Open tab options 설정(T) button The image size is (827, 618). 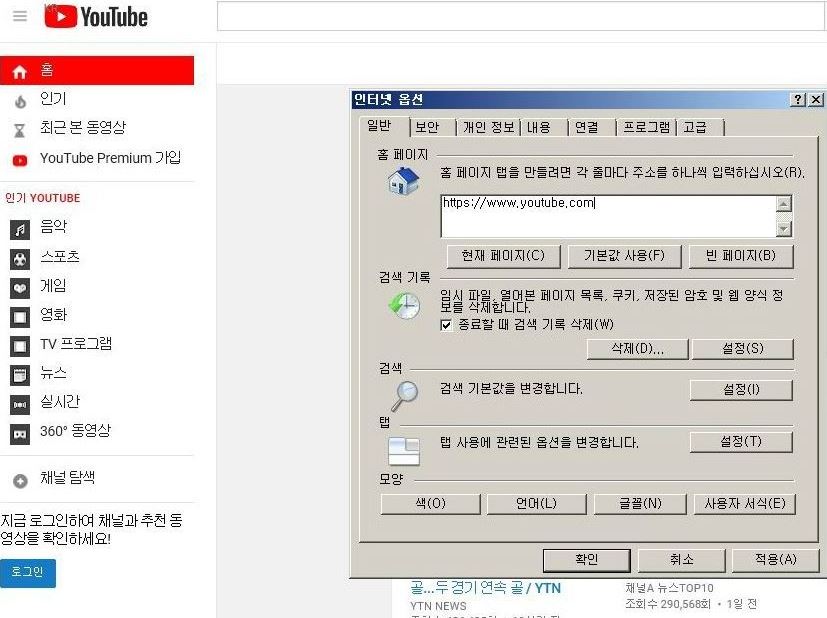(741, 441)
